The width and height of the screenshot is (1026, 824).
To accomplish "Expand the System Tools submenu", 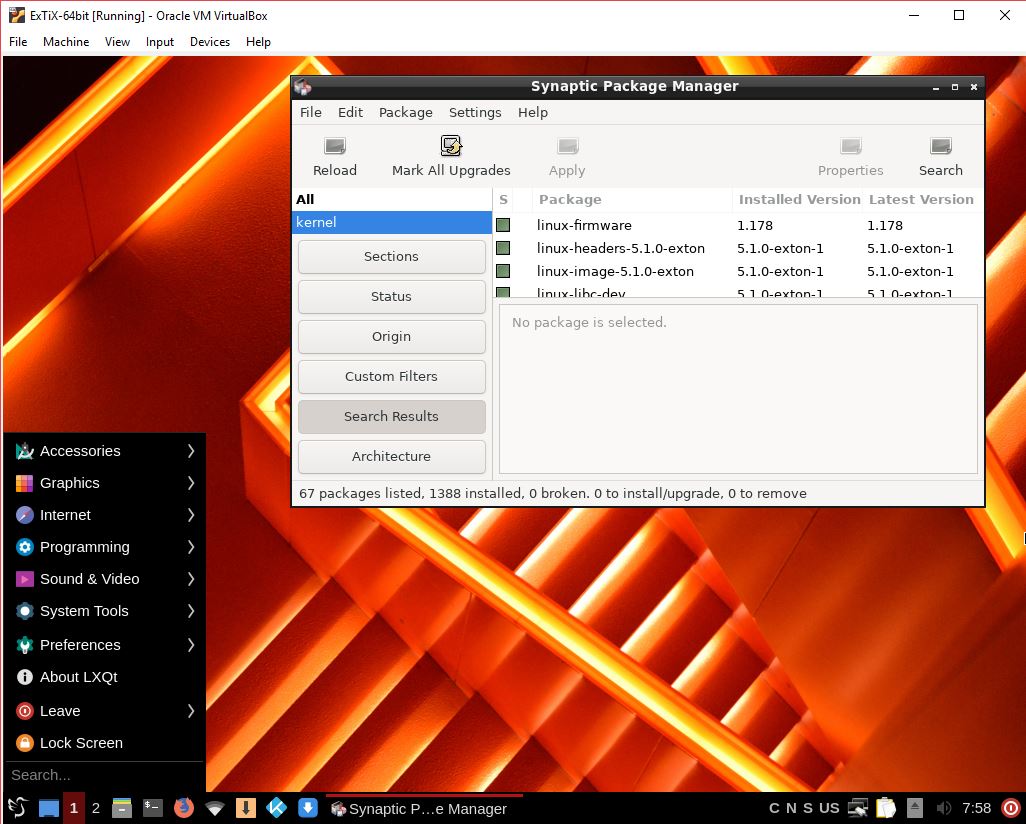I will click(84, 611).
